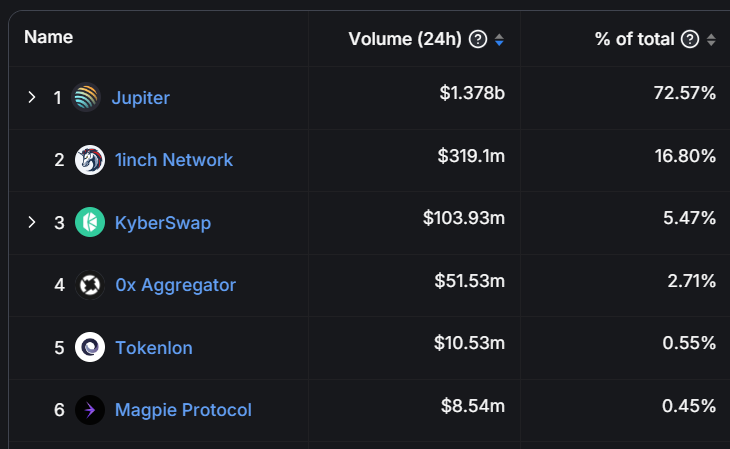This screenshot has height=449, width=730.
Task: Click the Tokenlon swirl logo icon
Action: coord(90,347)
